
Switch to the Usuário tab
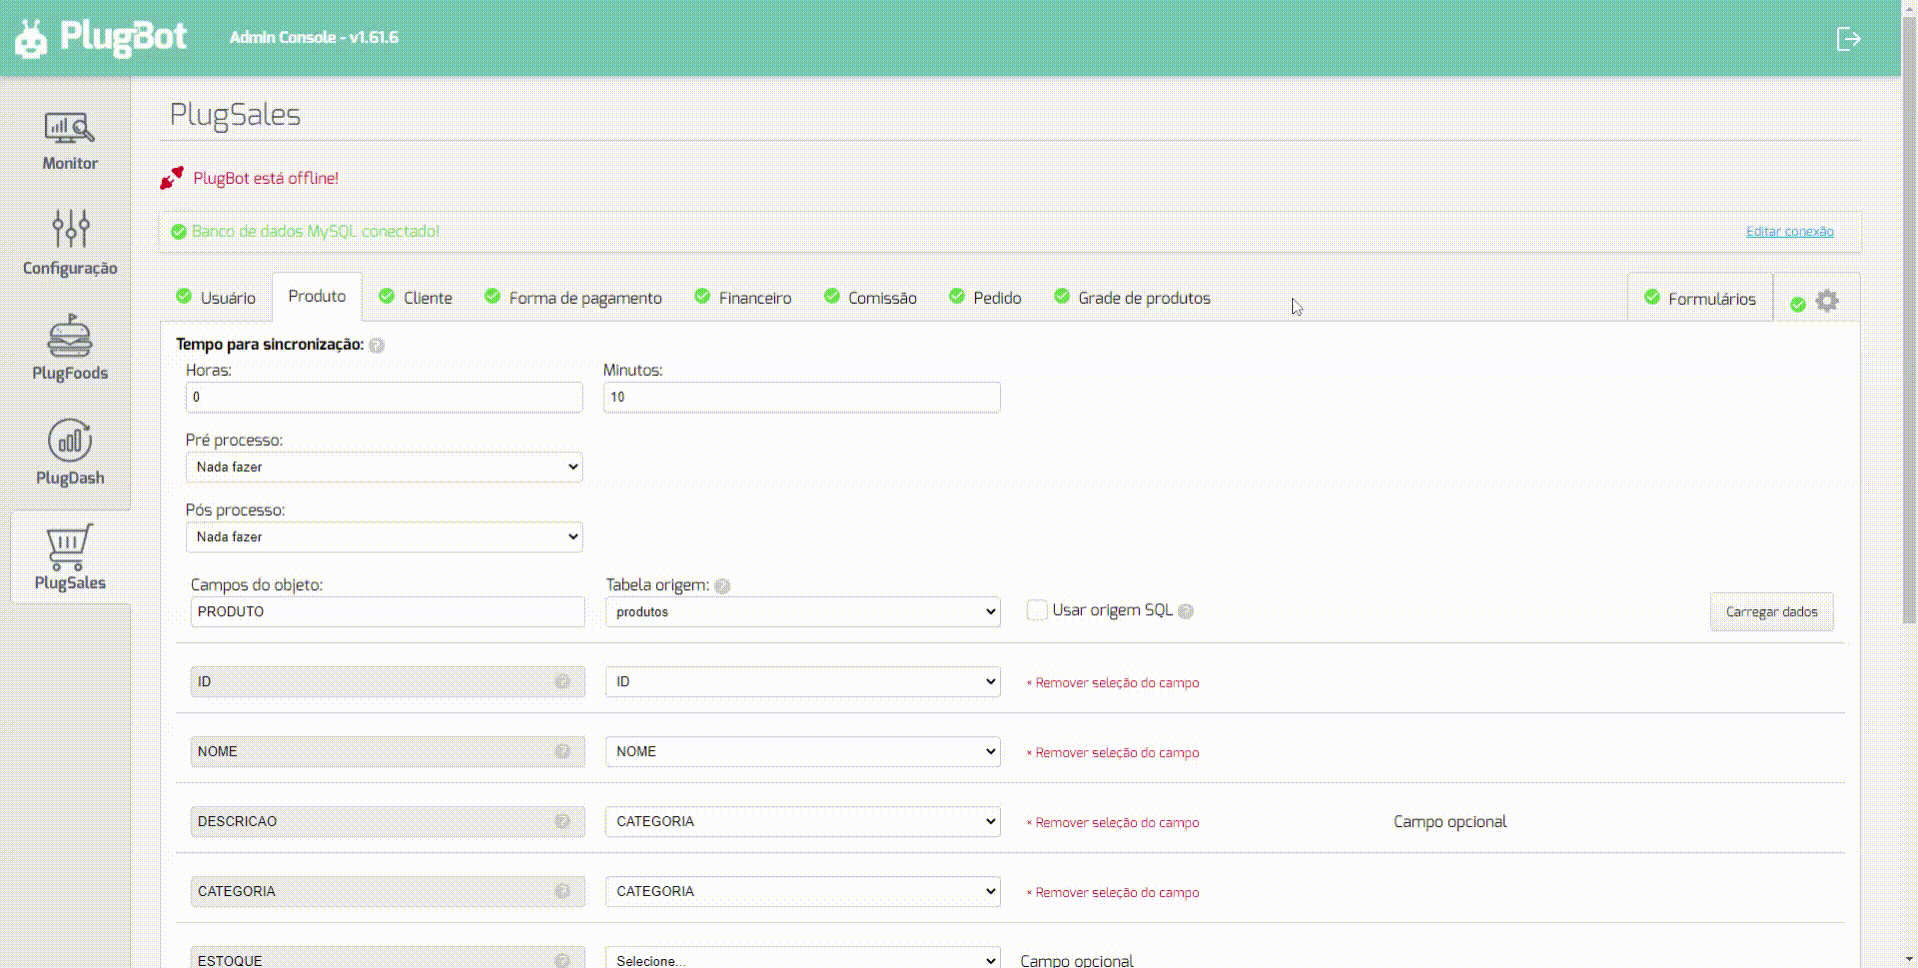pyautogui.click(x=216, y=298)
